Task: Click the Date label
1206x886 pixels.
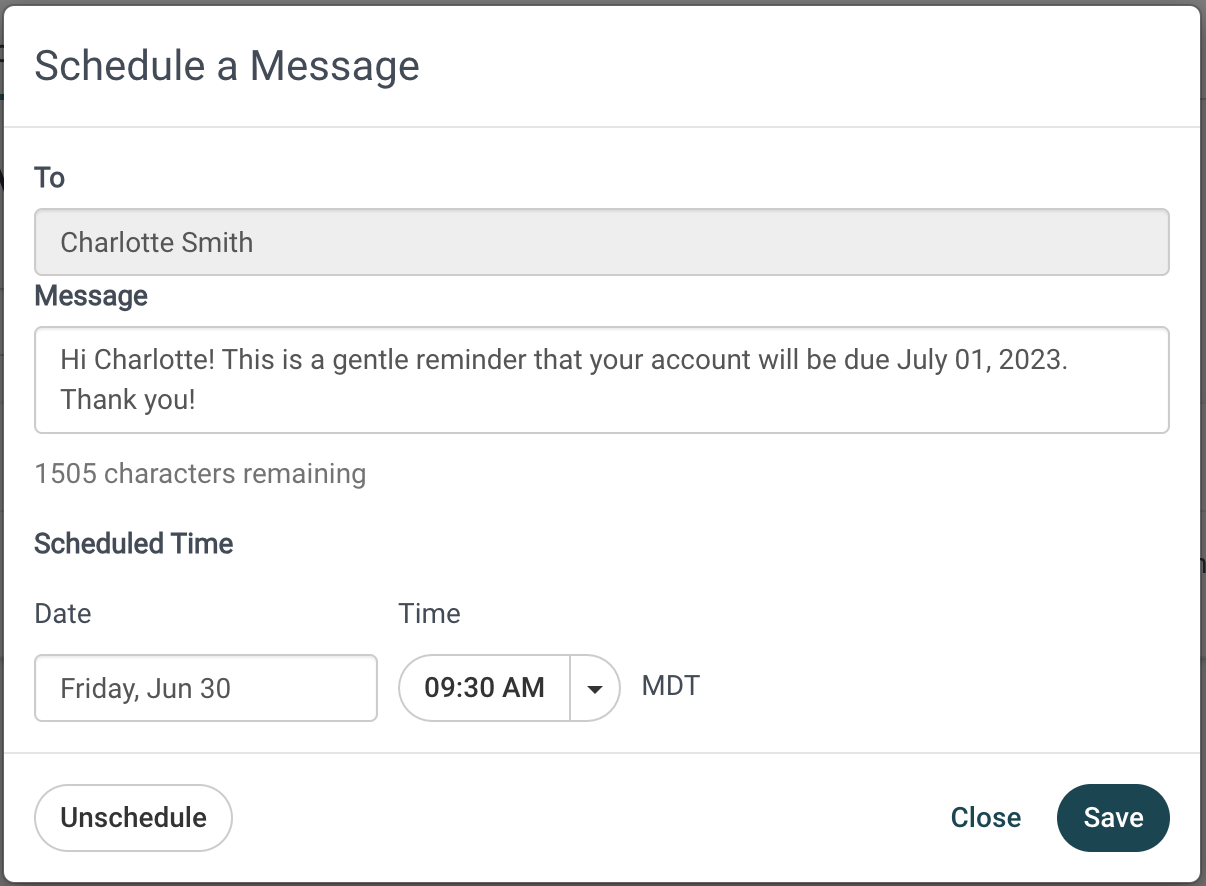Action: (x=63, y=613)
